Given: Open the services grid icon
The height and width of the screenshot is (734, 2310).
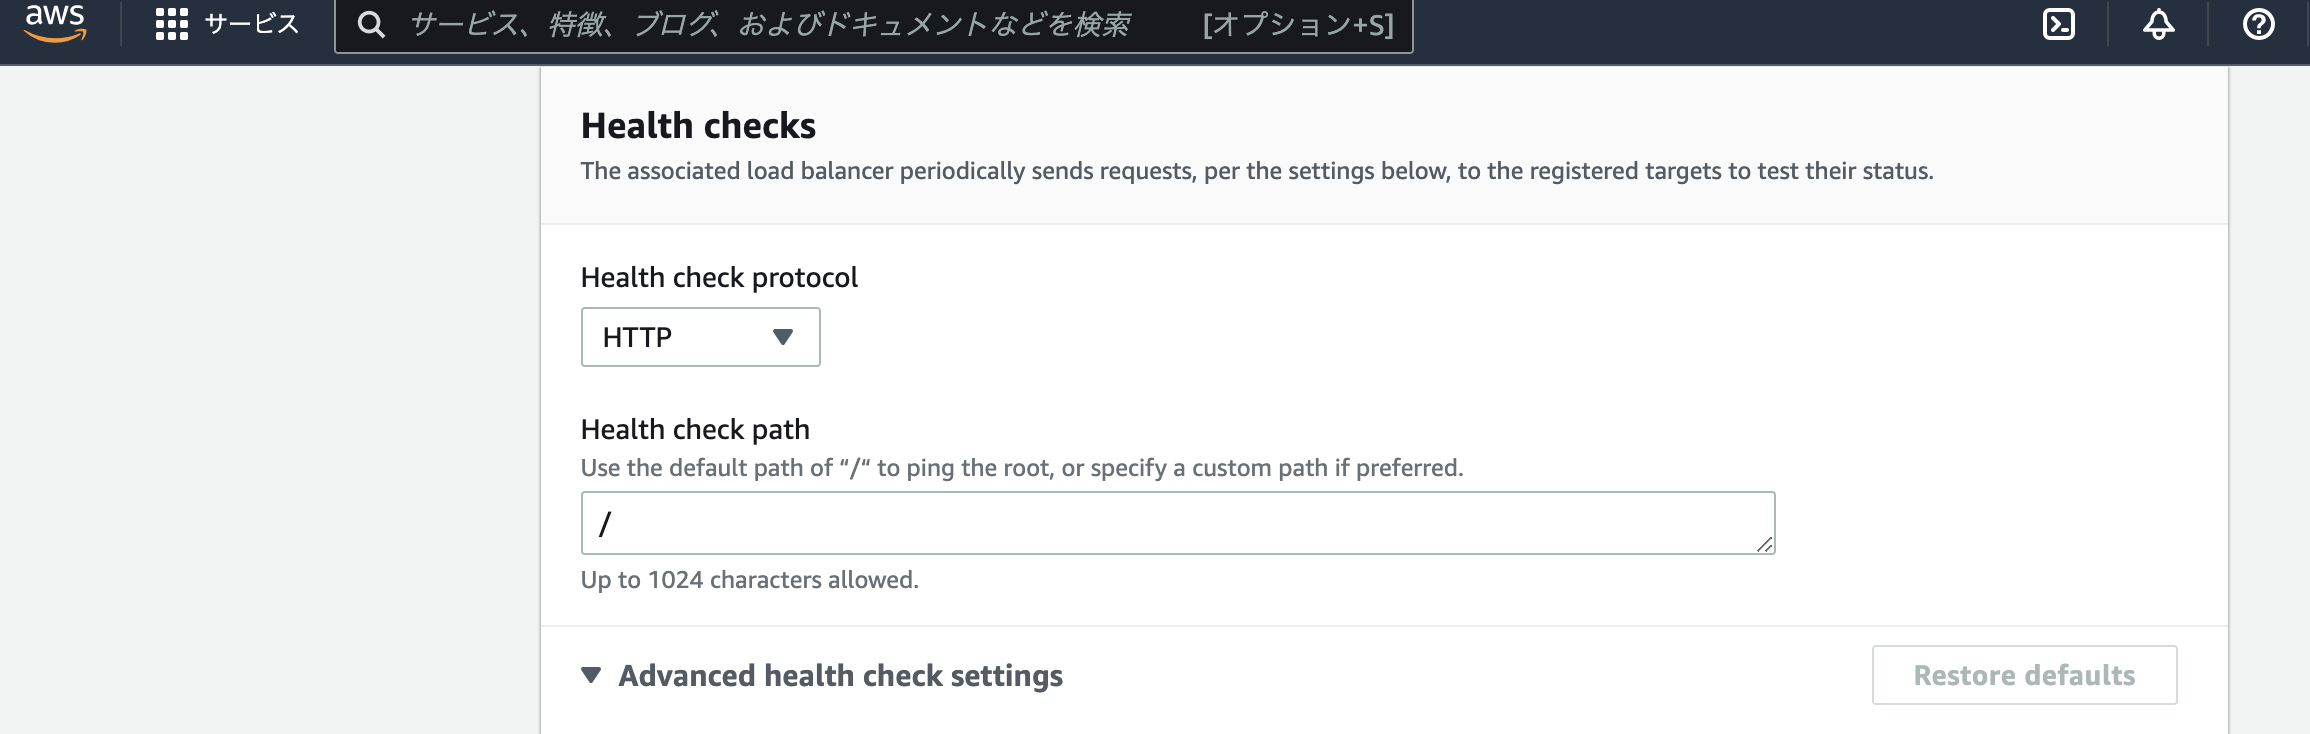Looking at the screenshot, I should coord(171,24).
